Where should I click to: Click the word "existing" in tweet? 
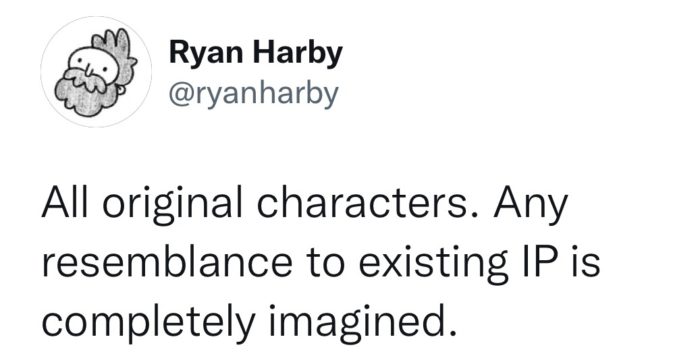(433, 265)
